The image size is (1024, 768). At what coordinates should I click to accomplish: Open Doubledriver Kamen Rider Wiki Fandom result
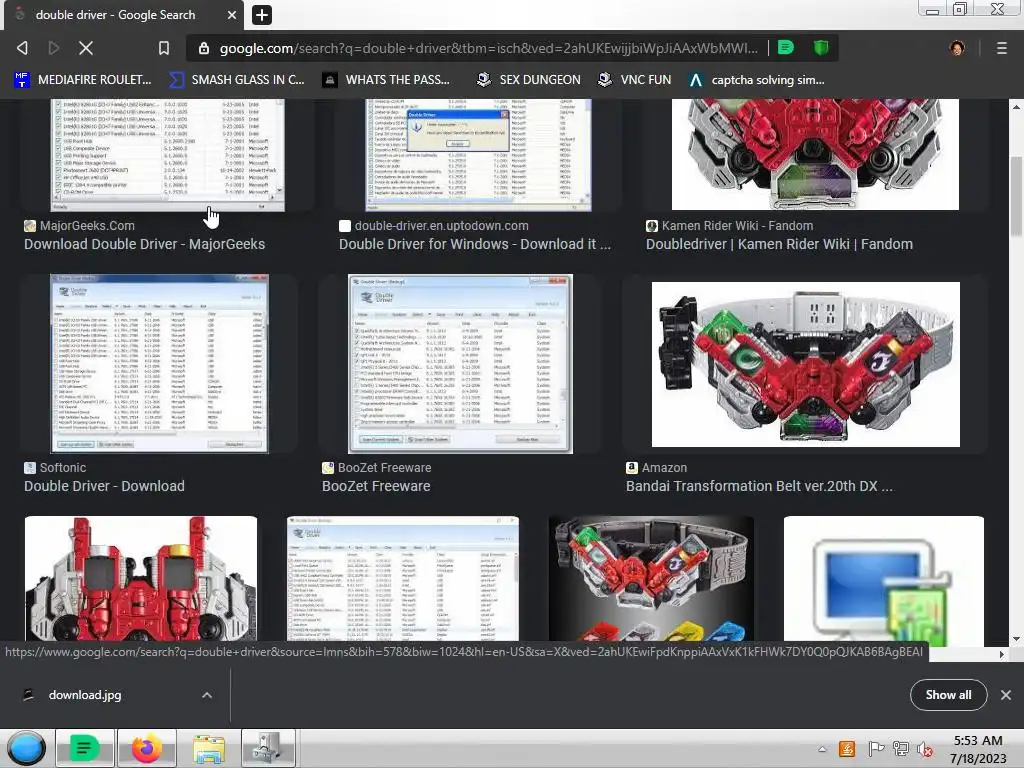(x=779, y=244)
